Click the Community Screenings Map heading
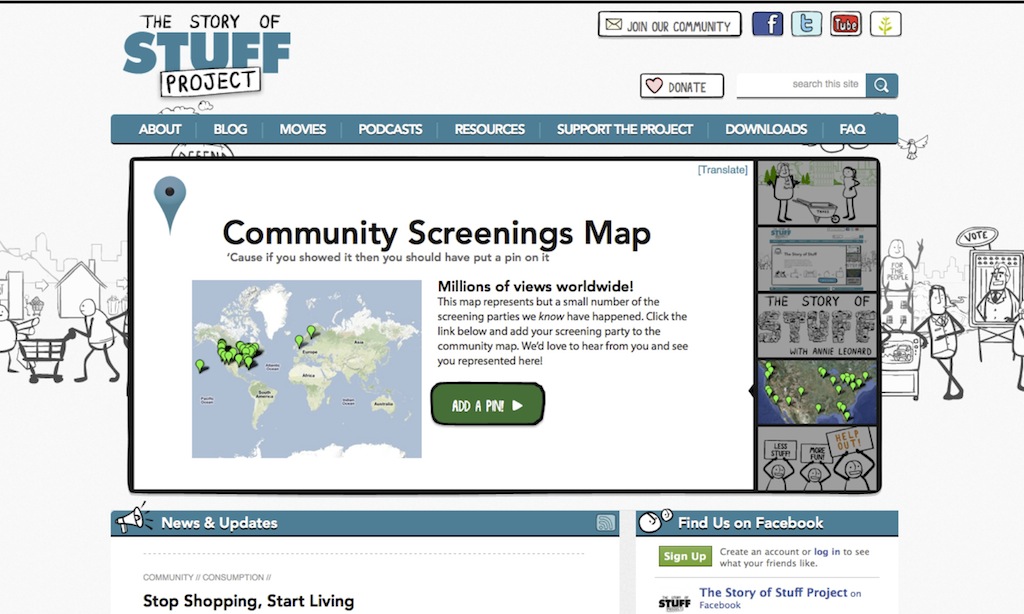 pos(437,233)
